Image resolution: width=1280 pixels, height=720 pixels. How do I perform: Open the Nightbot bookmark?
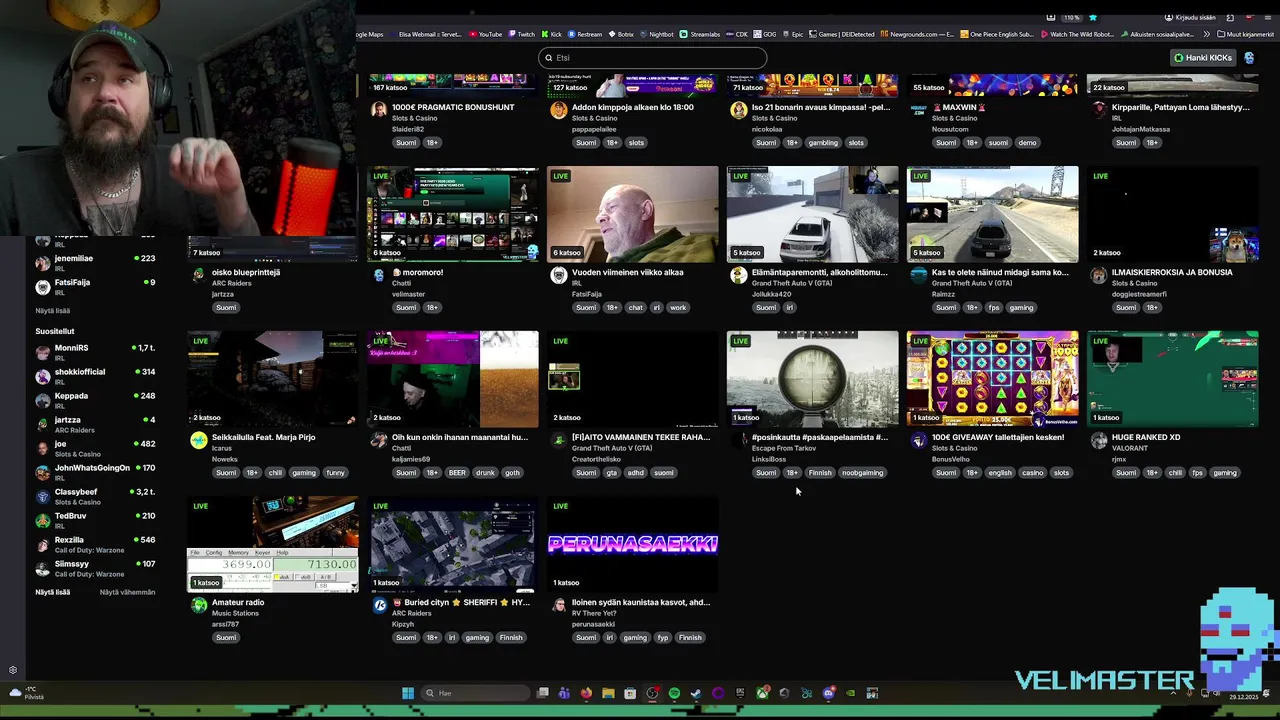(x=657, y=34)
